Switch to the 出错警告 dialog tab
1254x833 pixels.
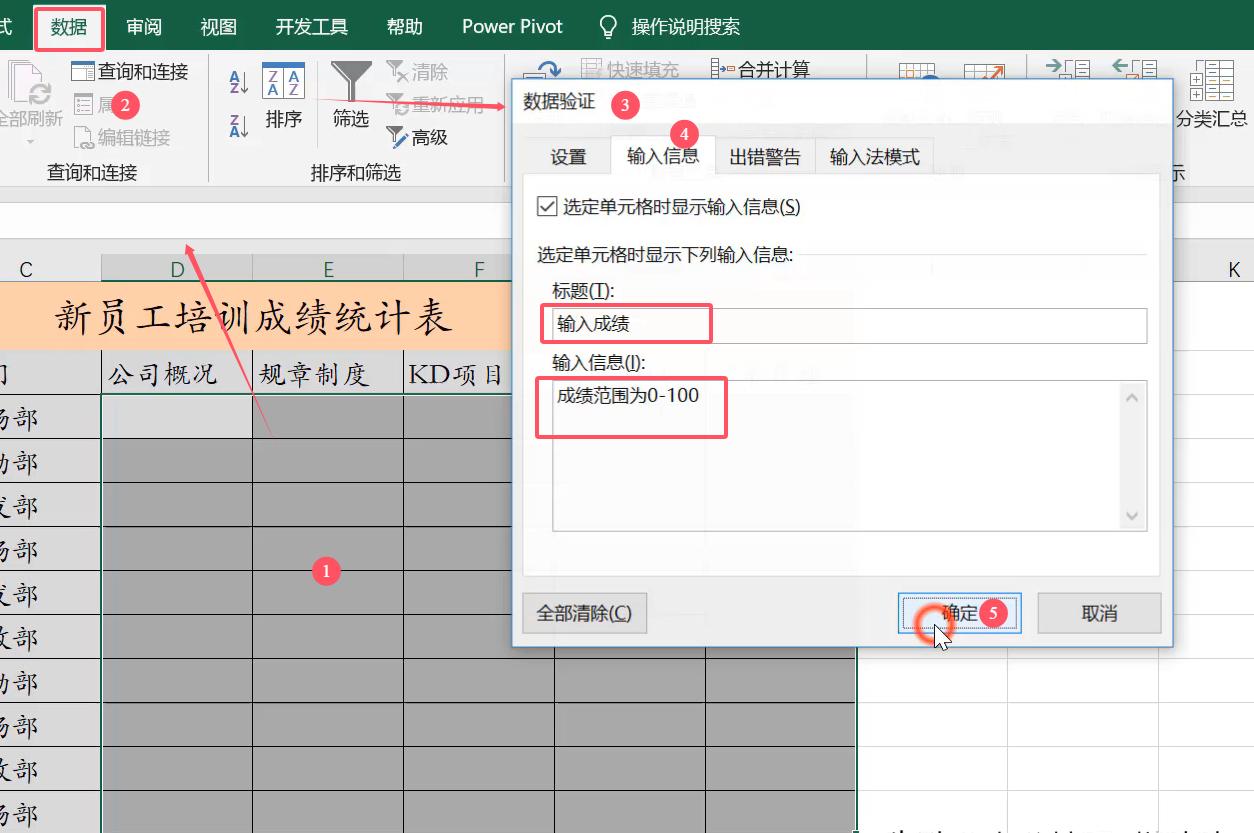pyautogui.click(x=765, y=157)
